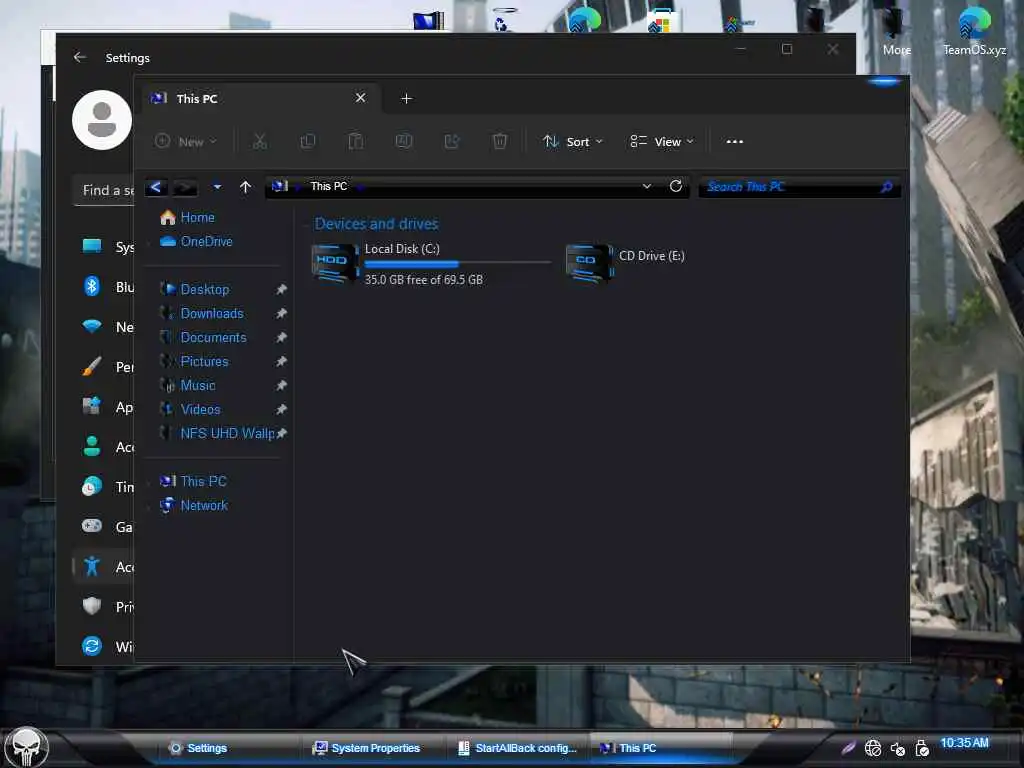Open the View dropdown menu
Image resolution: width=1024 pixels, height=768 pixels.
(662, 142)
